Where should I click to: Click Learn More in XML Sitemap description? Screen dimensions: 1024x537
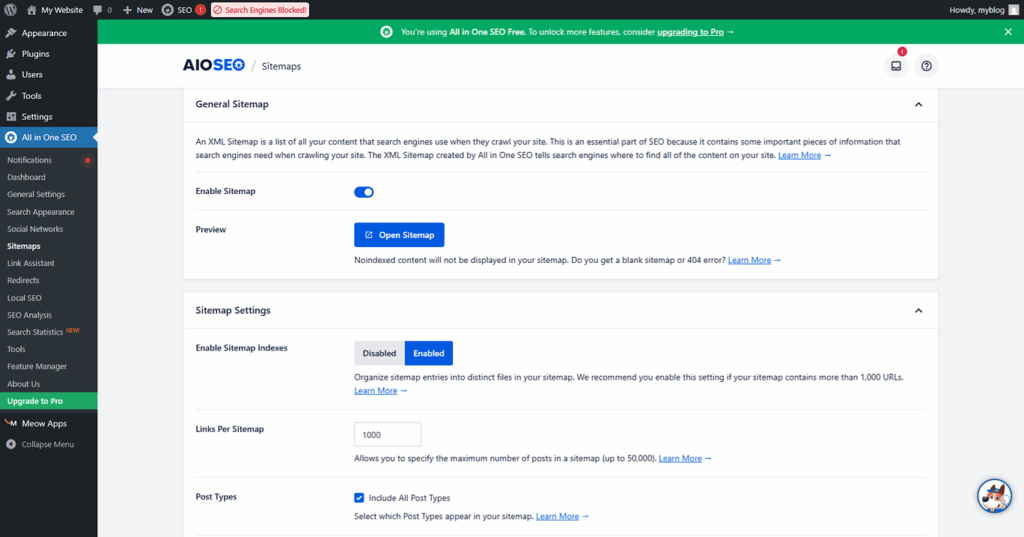[799, 155]
